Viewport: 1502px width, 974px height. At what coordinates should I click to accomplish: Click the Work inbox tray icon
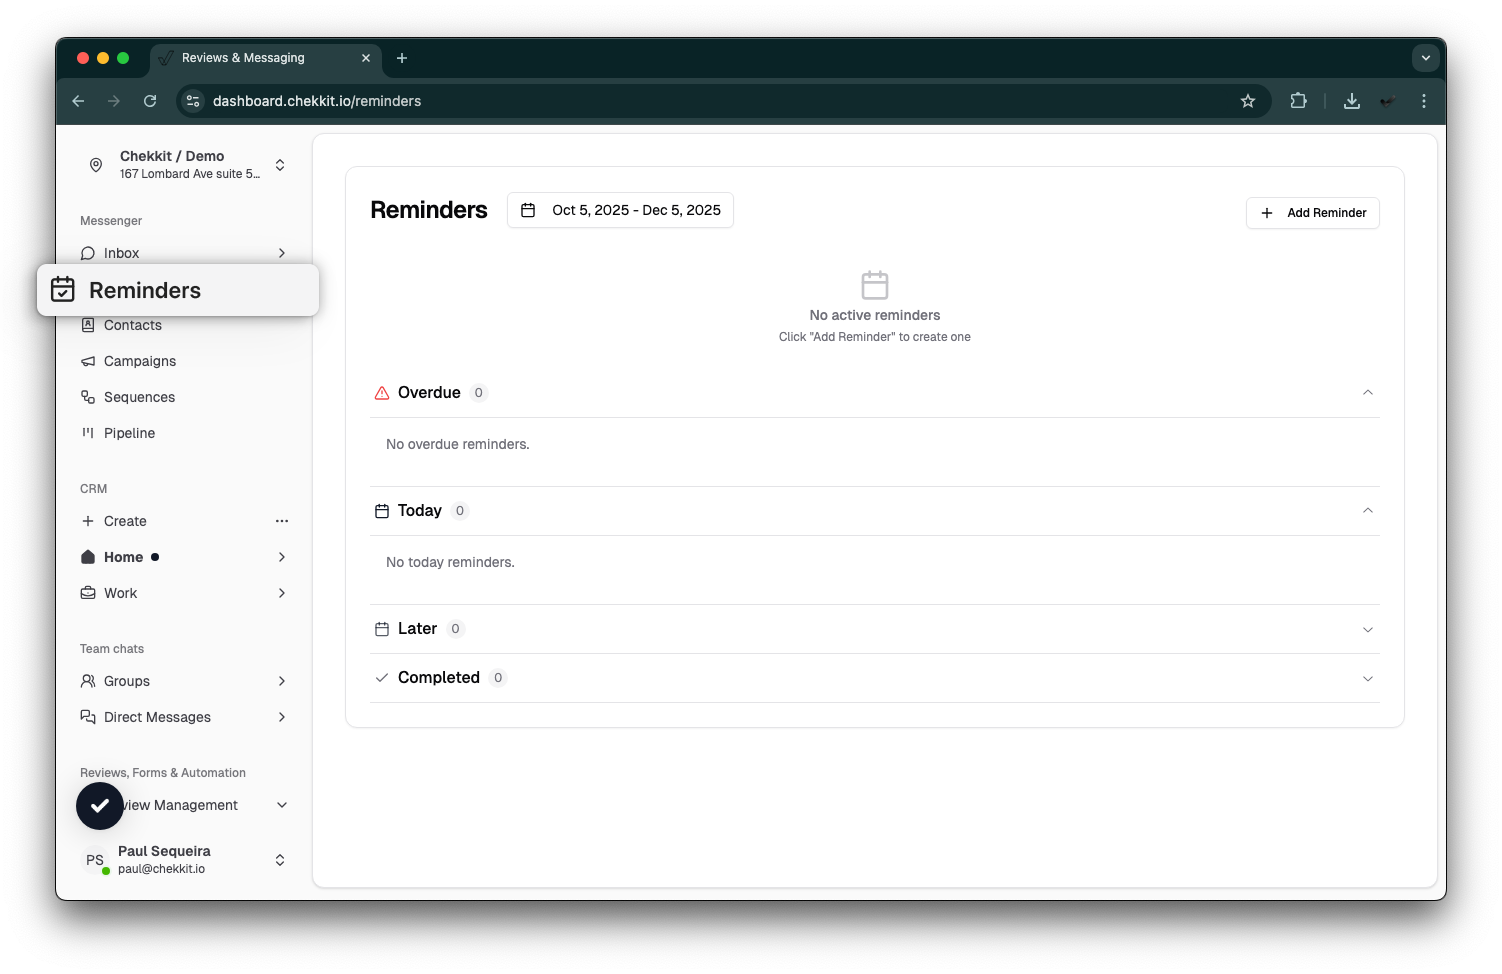tap(88, 593)
